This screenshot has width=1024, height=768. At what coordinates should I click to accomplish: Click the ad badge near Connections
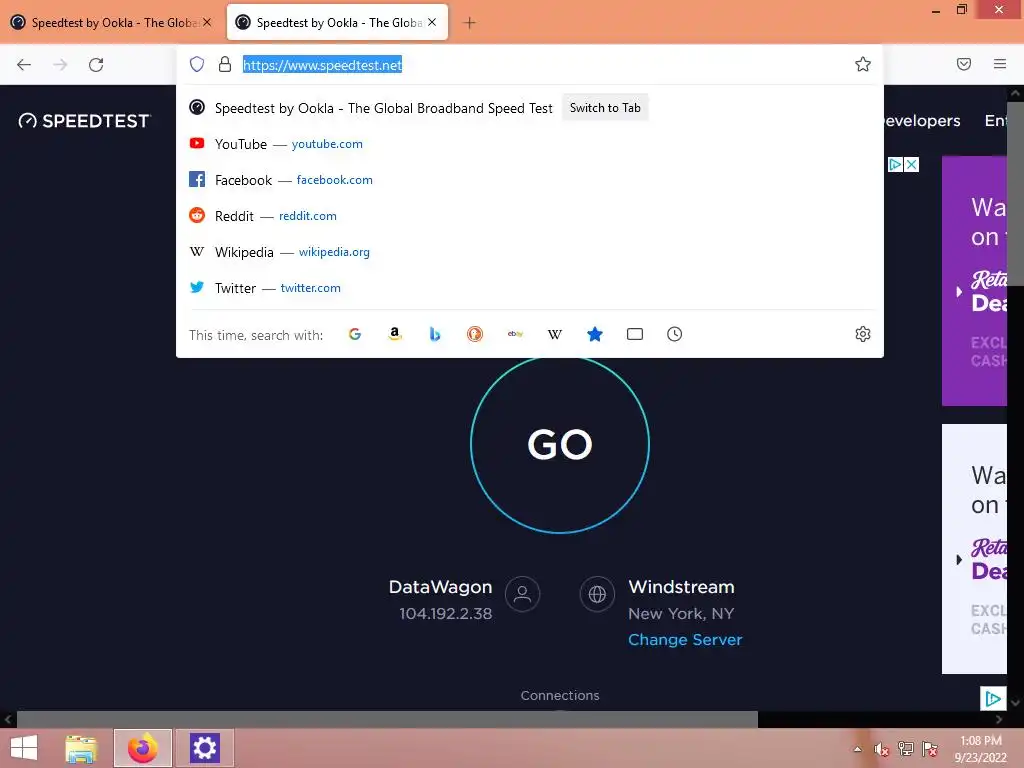click(x=993, y=699)
